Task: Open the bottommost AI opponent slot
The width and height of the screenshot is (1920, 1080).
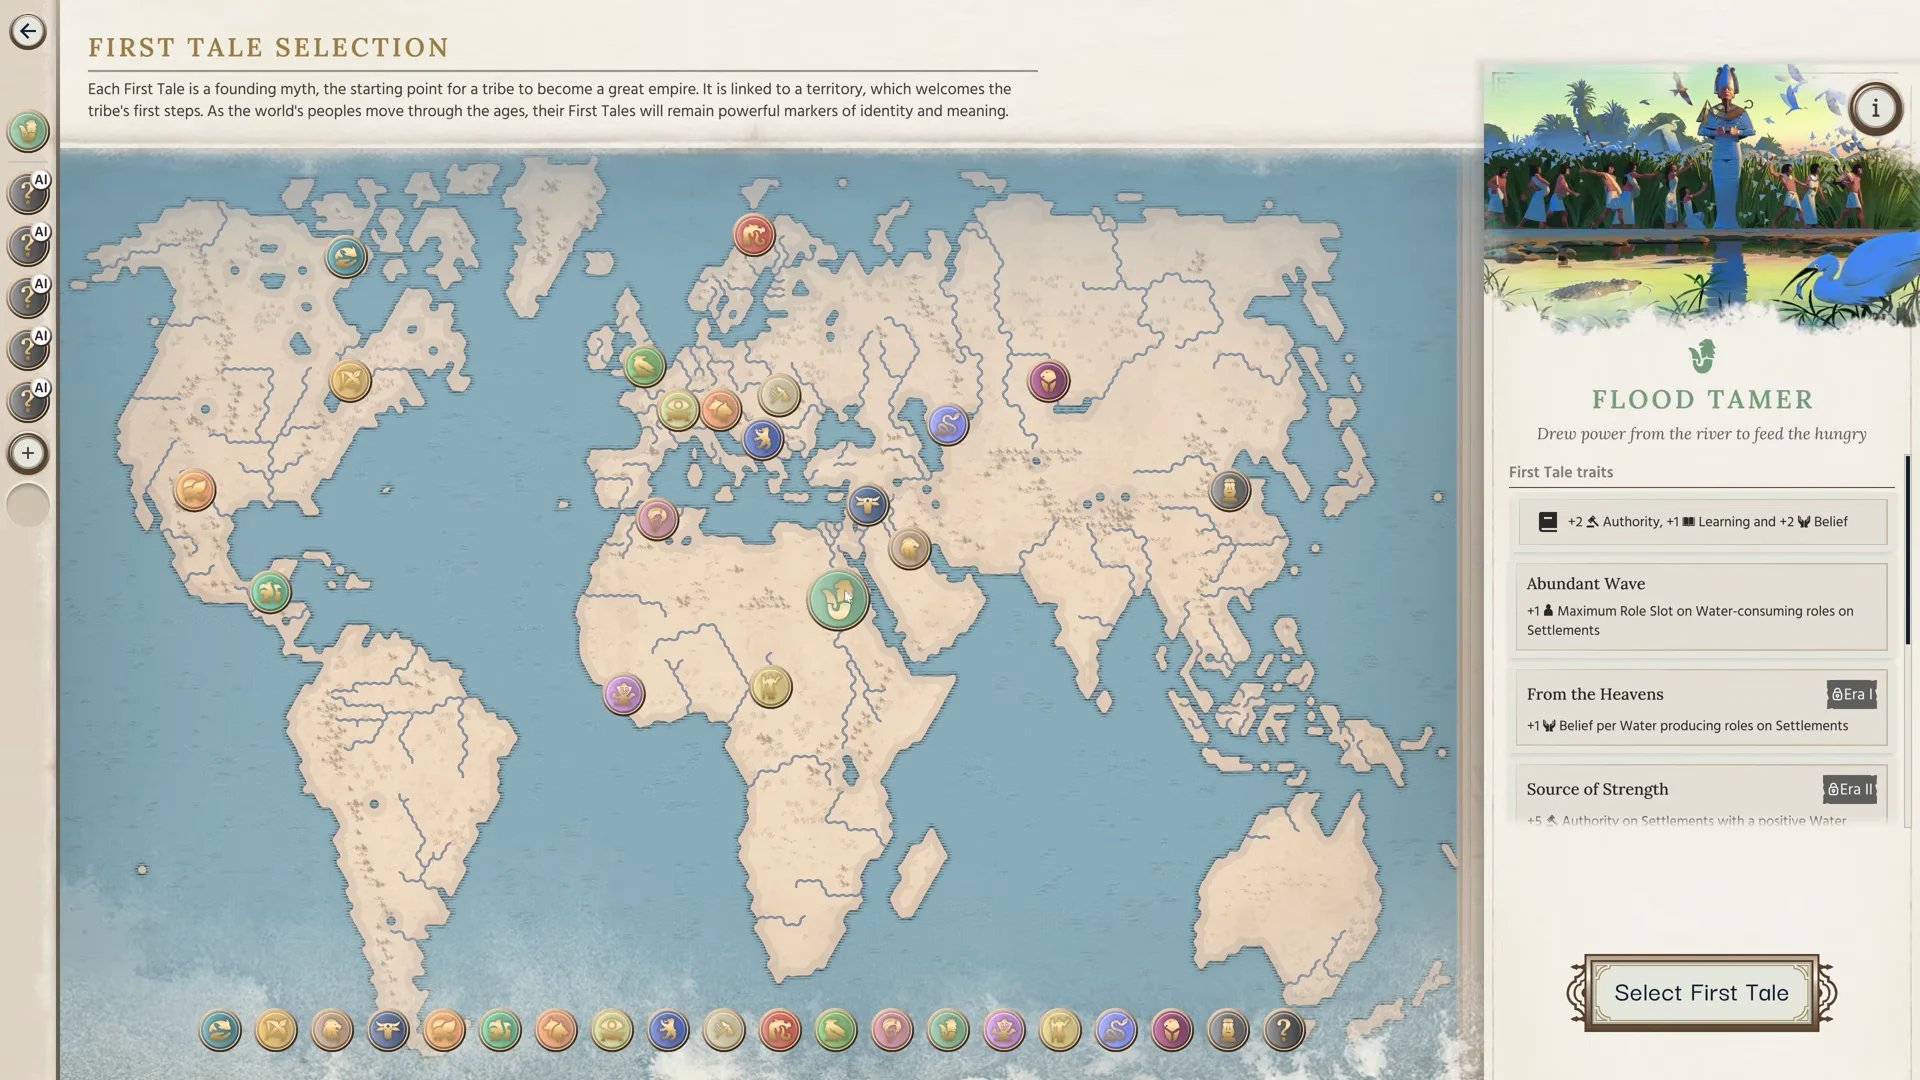Action: [28, 400]
